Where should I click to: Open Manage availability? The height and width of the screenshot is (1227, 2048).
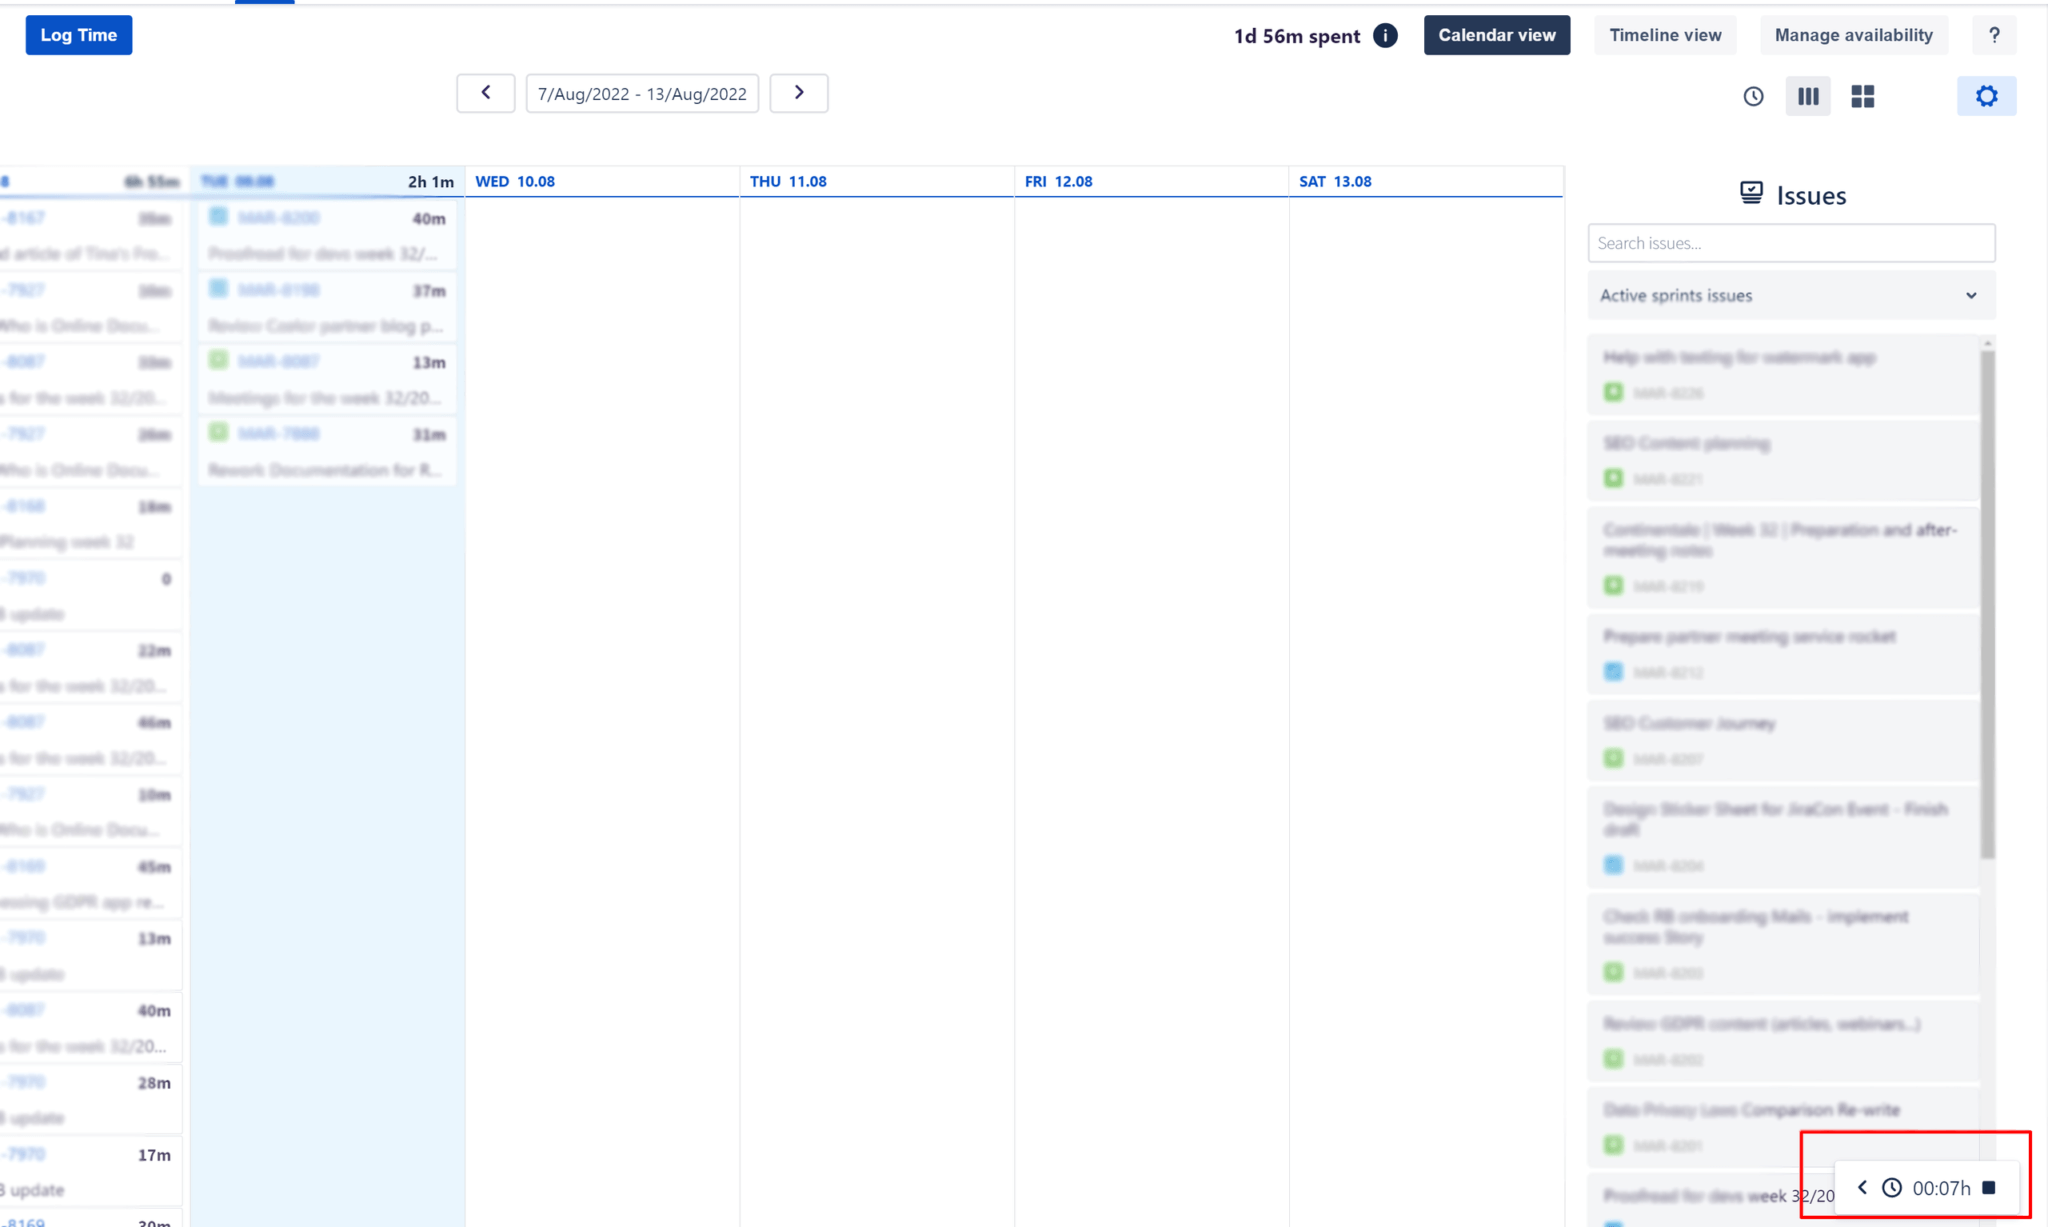click(x=1854, y=35)
